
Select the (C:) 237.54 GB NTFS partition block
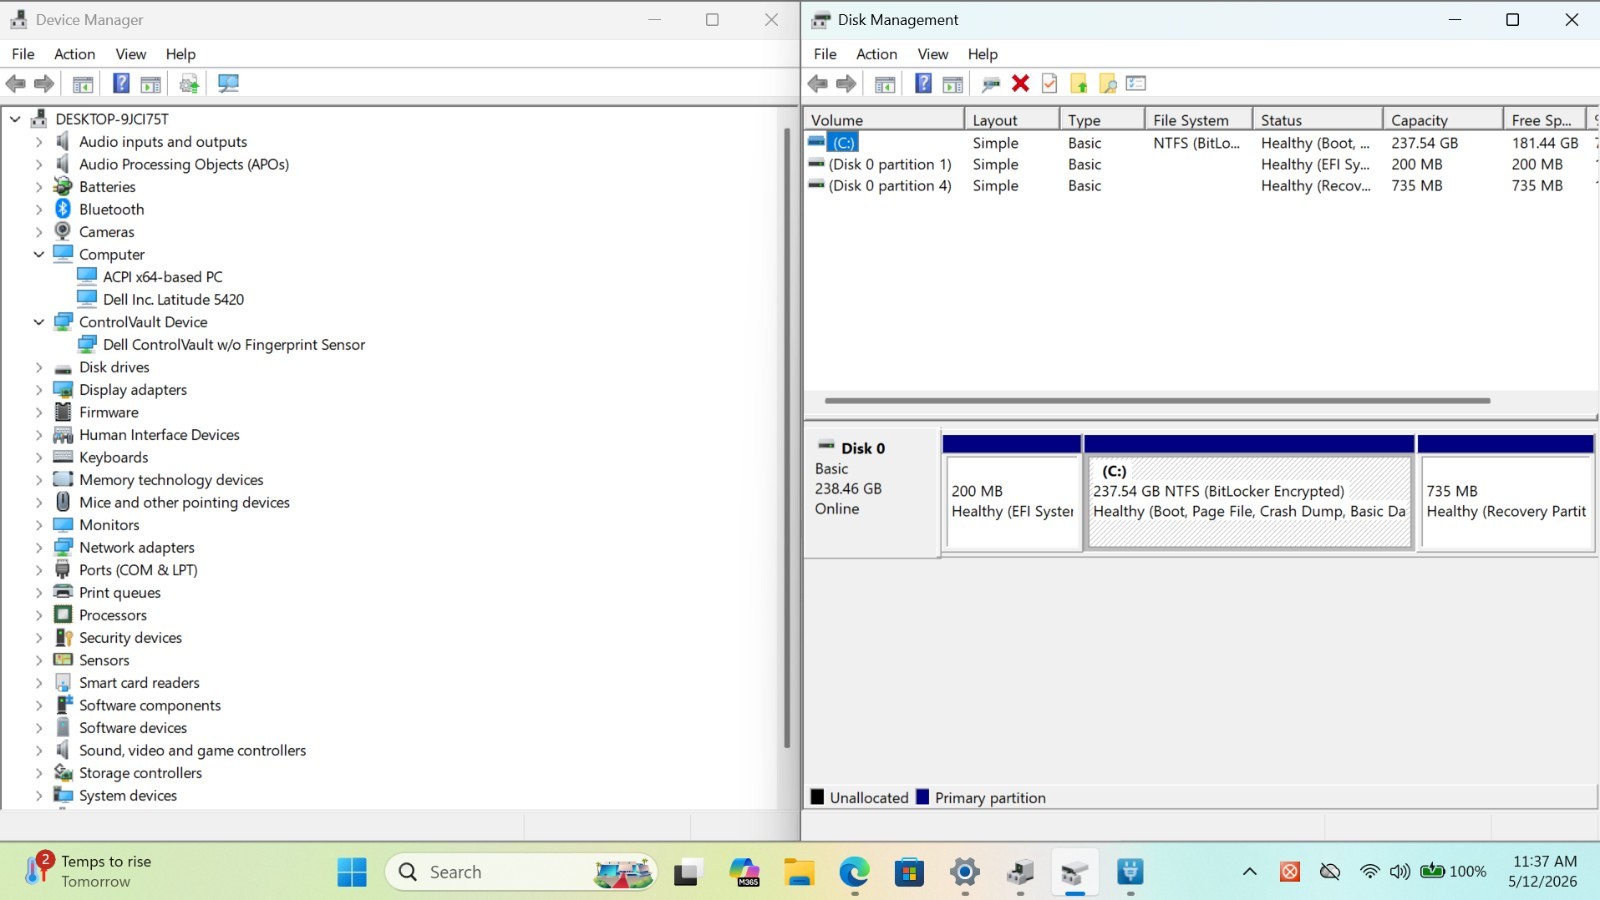1249,492
